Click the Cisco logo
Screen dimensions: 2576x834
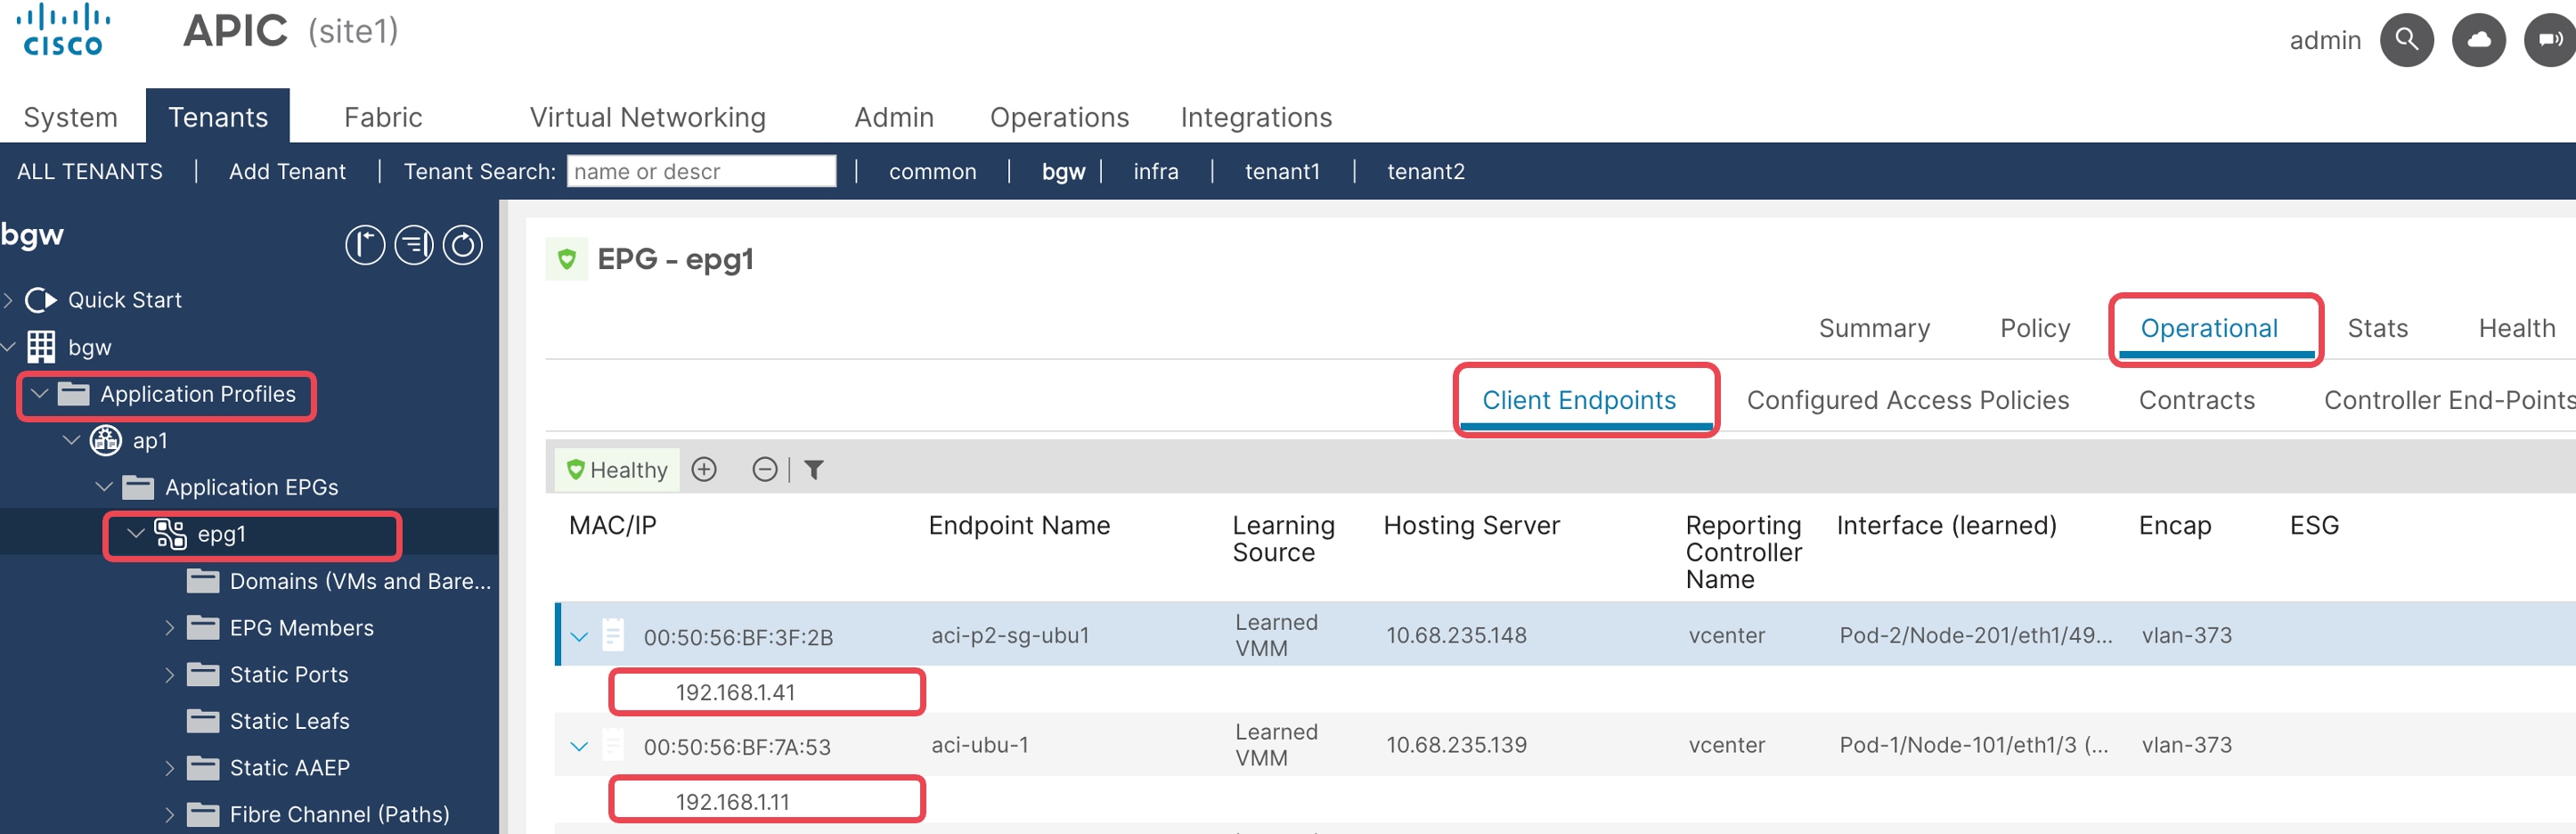point(63,30)
